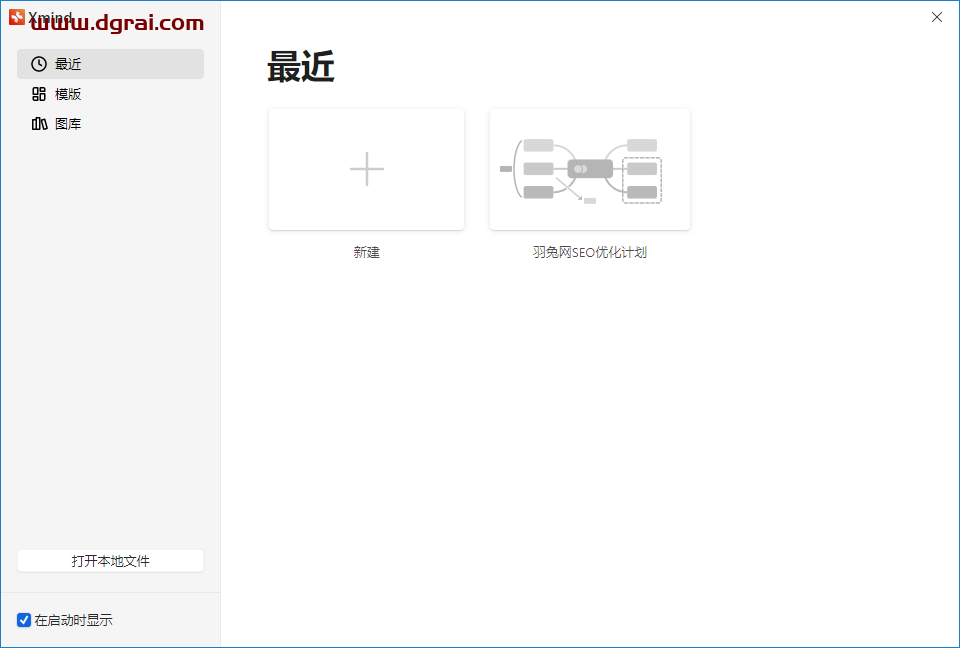Click the 打开本地文件 button
Screen dimensions: 960x648
click(x=110, y=560)
